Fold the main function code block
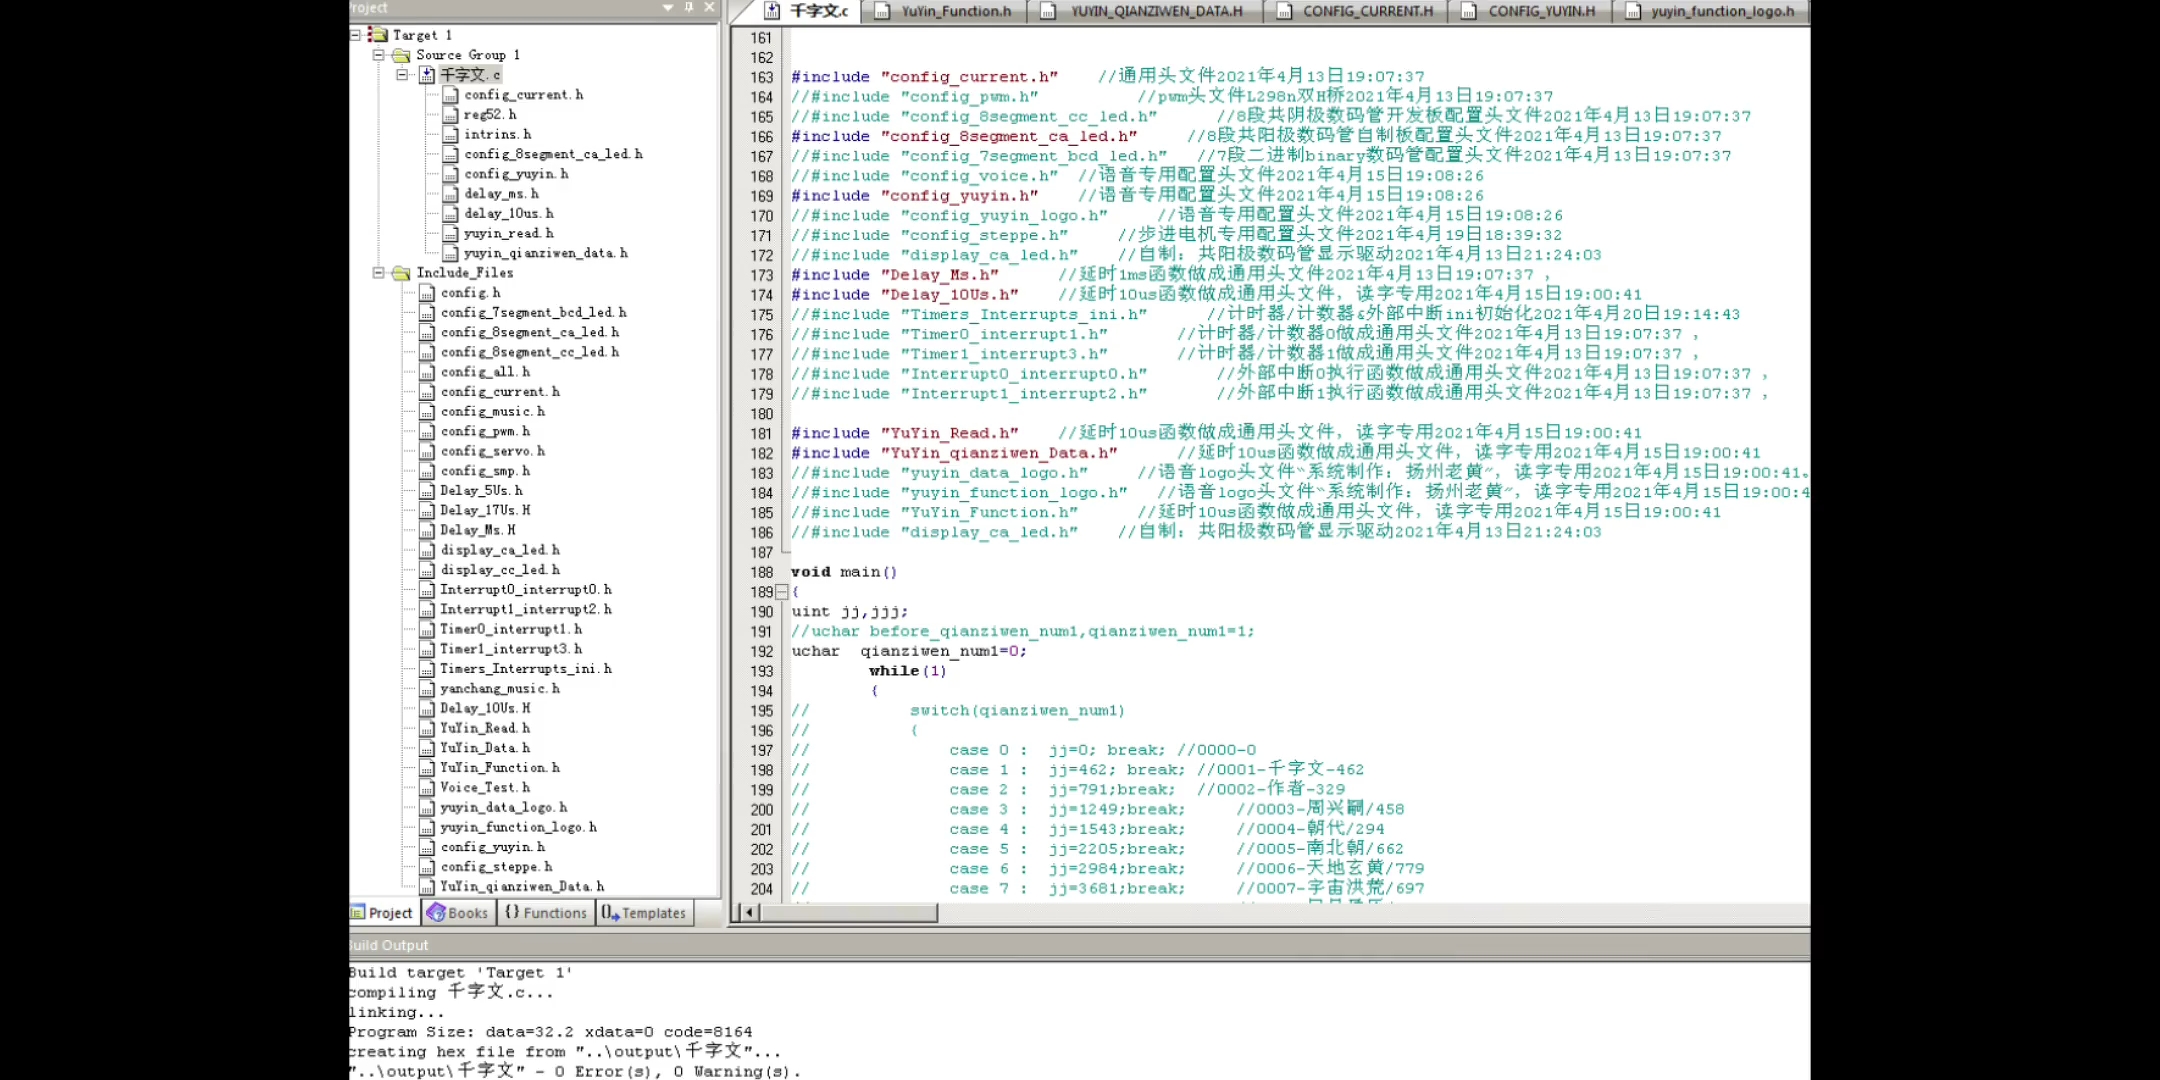Image resolution: width=2160 pixels, height=1080 pixels. click(x=782, y=592)
